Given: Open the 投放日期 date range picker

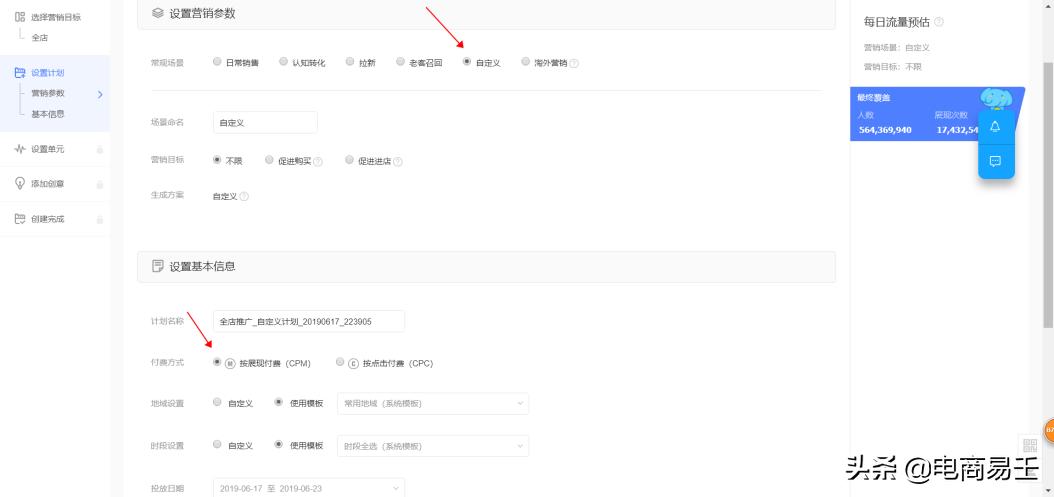Looking at the screenshot, I should coord(309,488).
